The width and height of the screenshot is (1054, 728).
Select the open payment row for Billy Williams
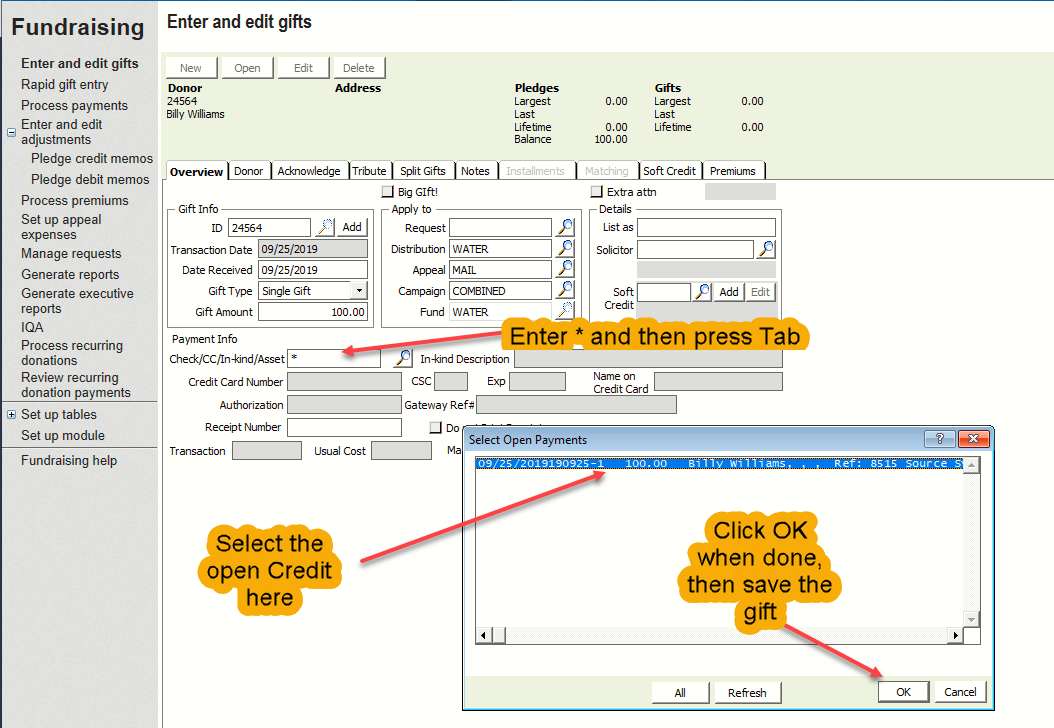720,464
